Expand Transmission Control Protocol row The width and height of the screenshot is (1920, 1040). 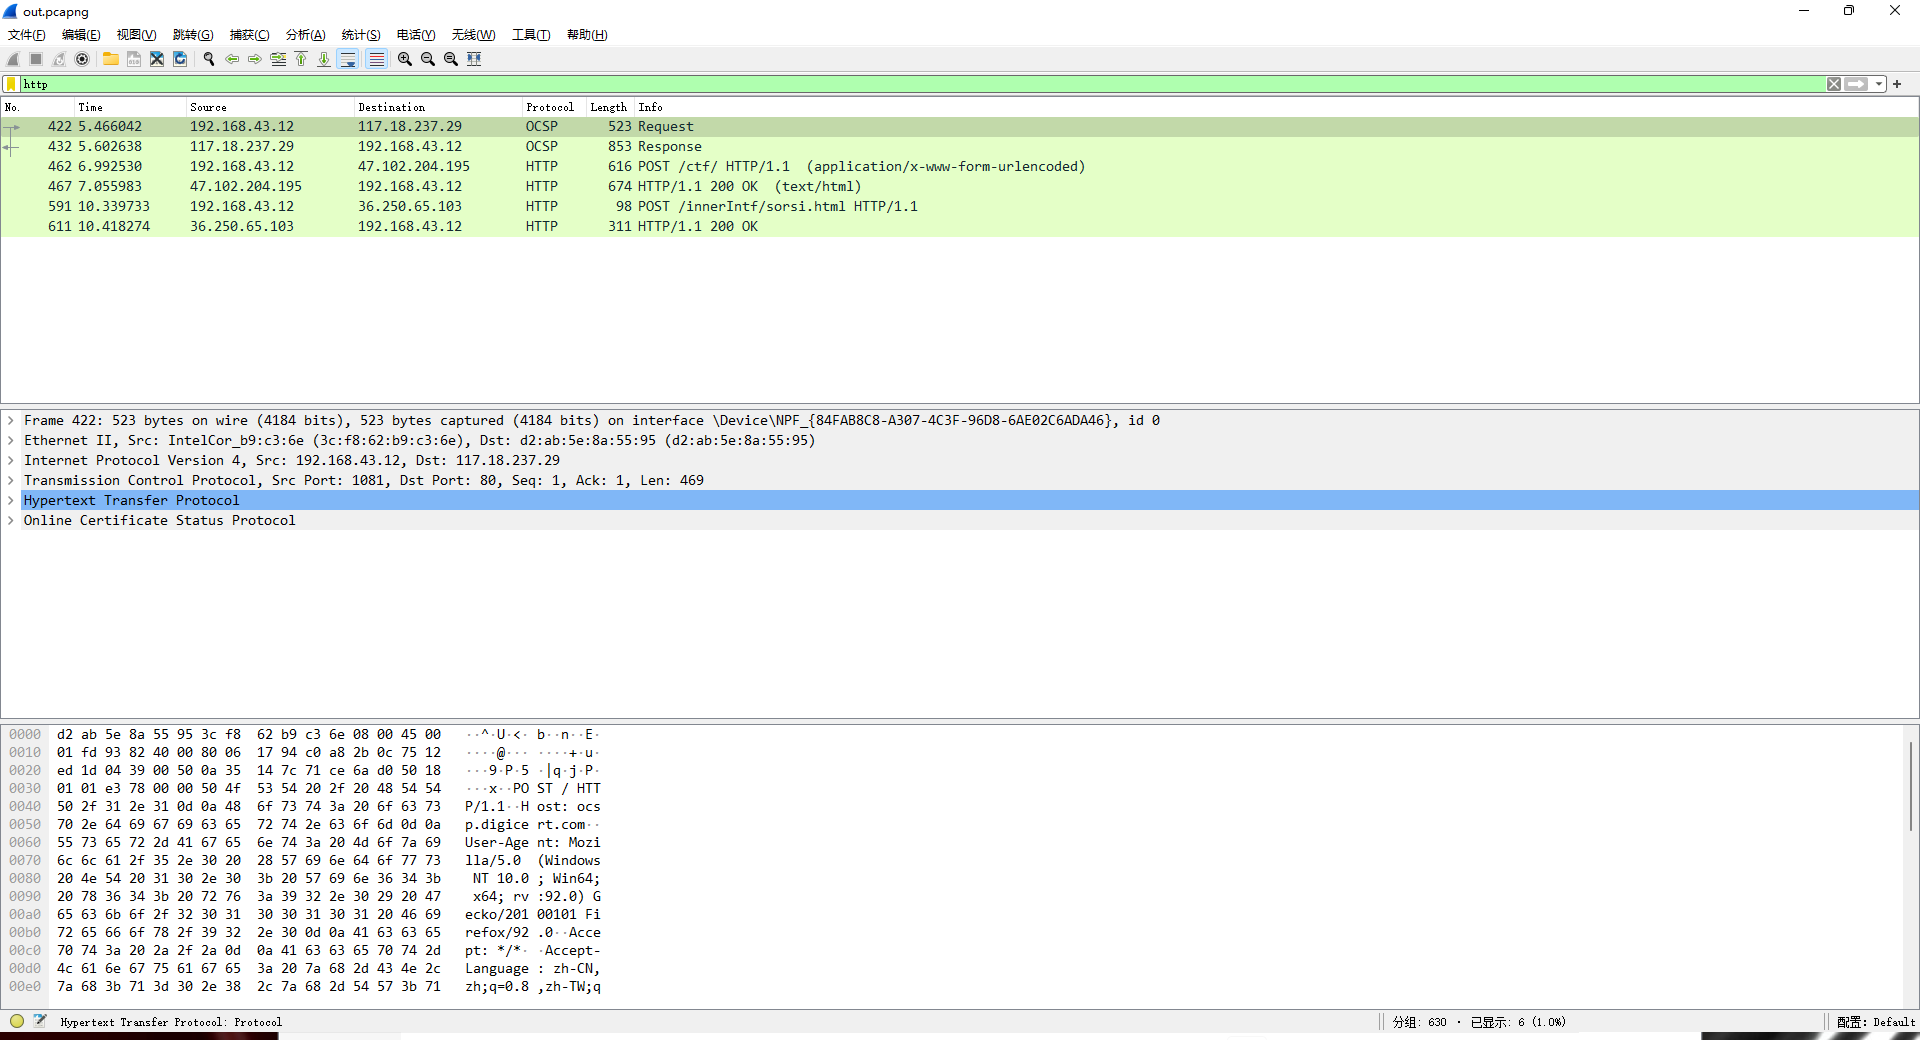[x=11, y=481]
